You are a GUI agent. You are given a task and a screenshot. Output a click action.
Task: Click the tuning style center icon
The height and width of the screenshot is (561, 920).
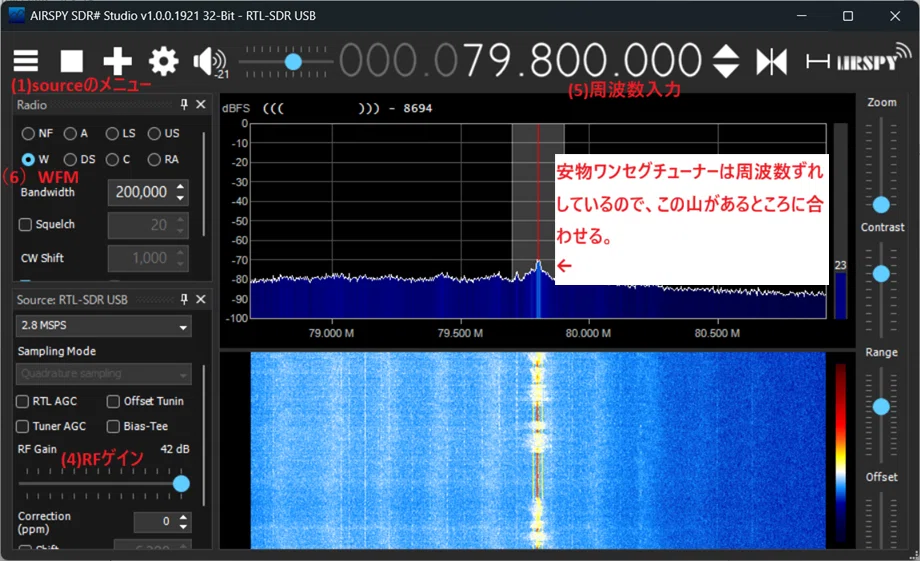point(771,62)
